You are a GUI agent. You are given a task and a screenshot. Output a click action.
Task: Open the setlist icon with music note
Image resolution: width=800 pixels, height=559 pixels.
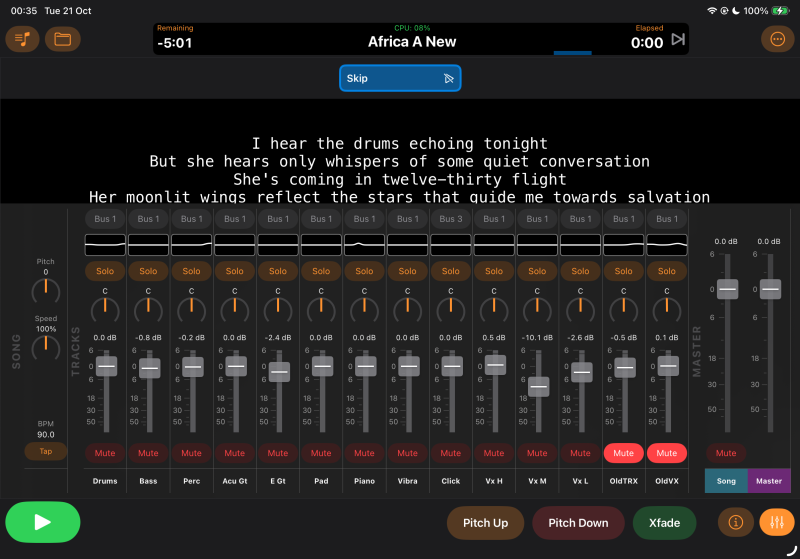click(22, 39)
